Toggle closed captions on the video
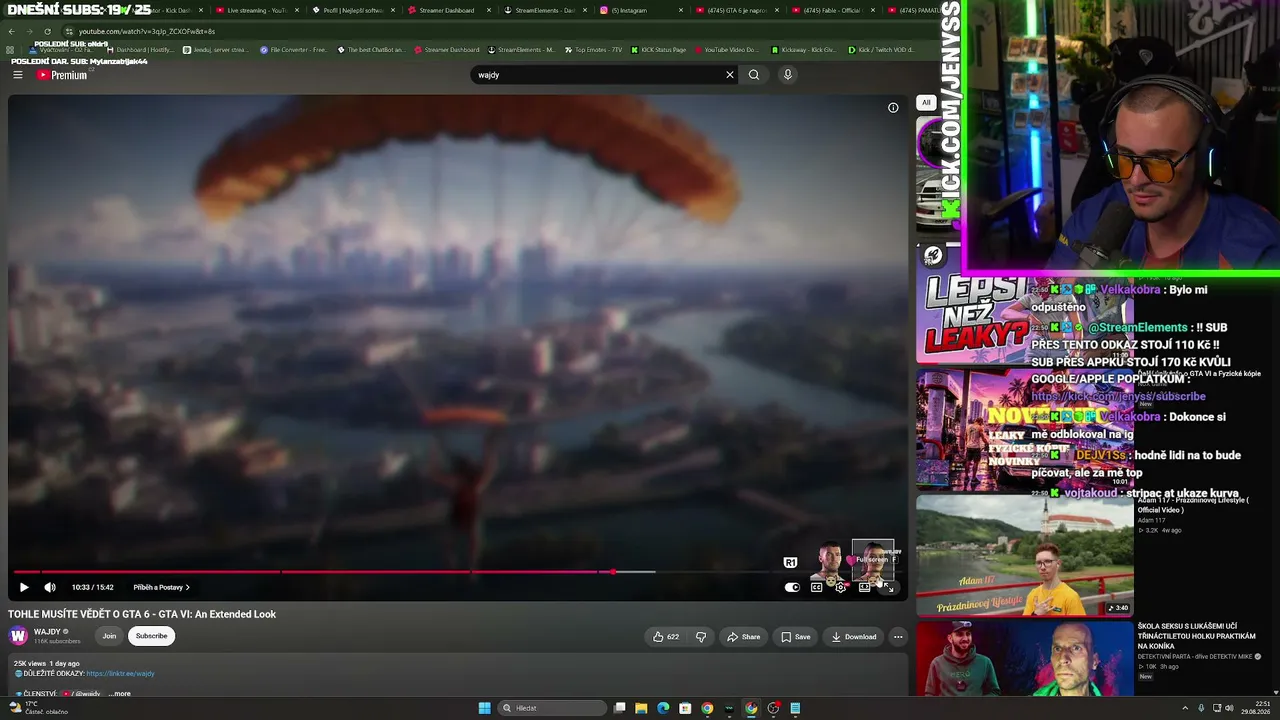 tap(816, 587)
